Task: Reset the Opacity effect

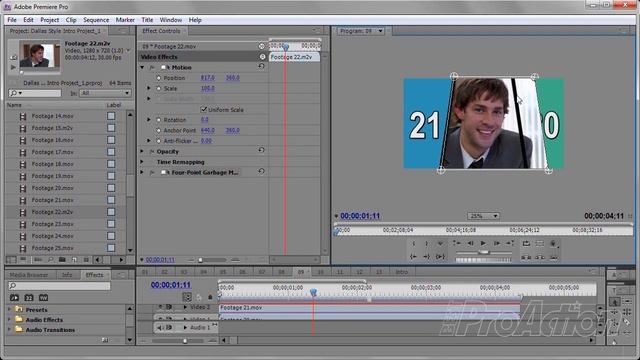Action: (x=262, y=151)
